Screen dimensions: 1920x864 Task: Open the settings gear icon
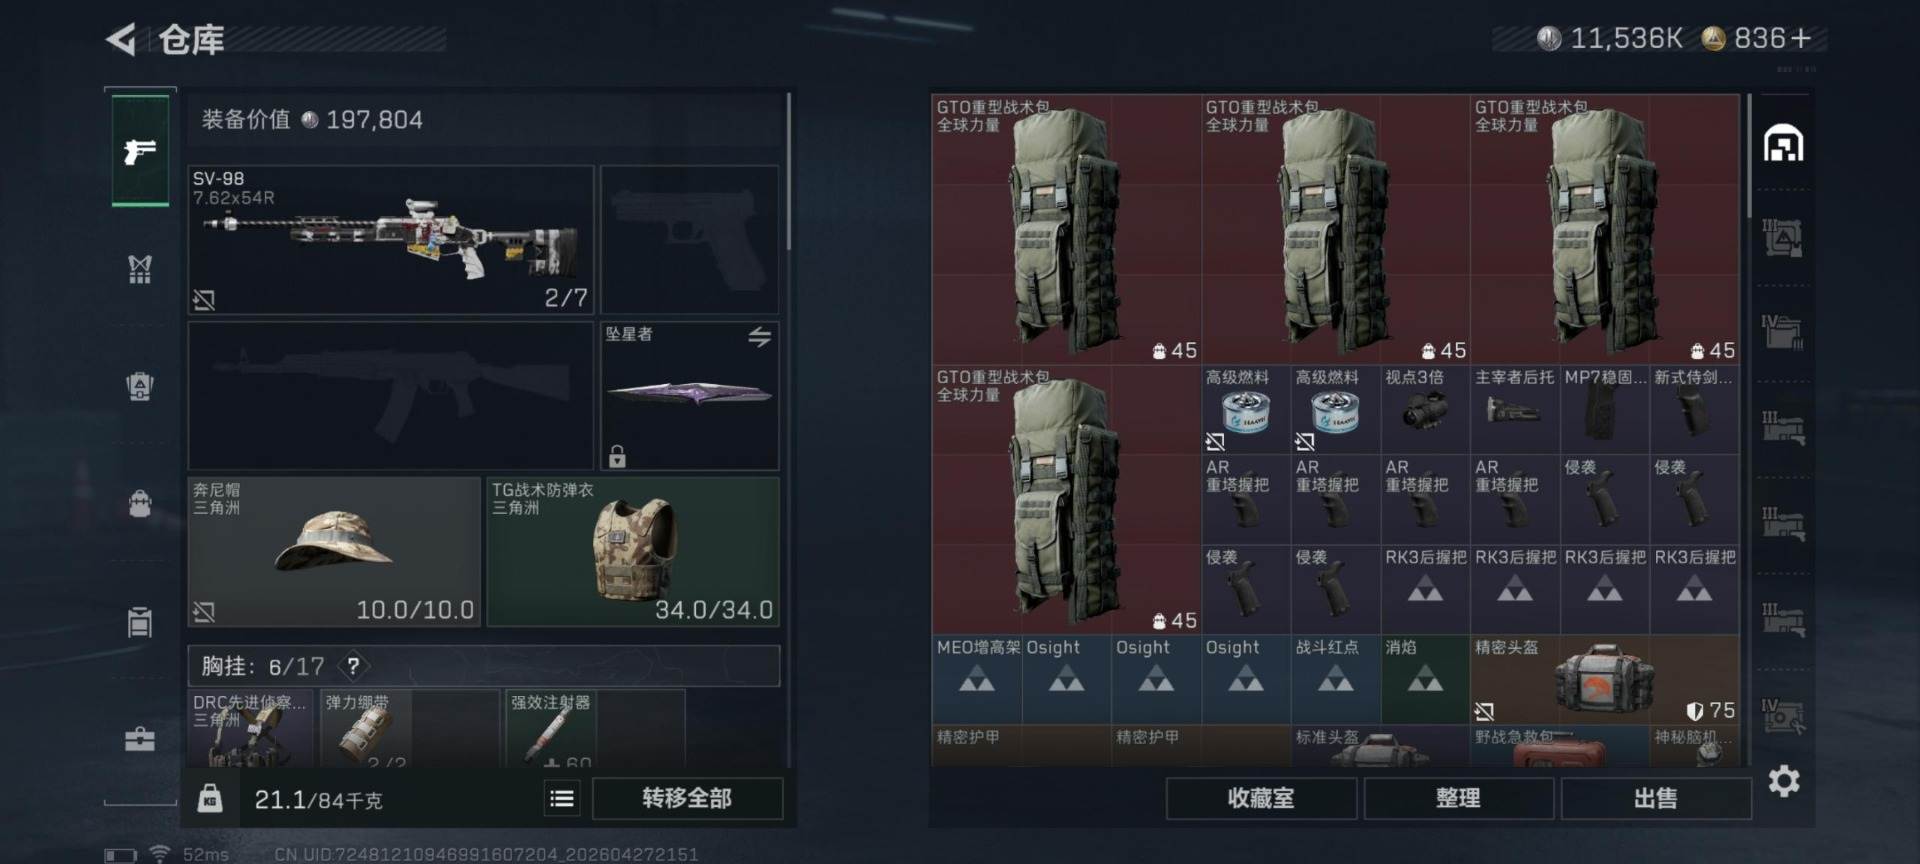1784,781
